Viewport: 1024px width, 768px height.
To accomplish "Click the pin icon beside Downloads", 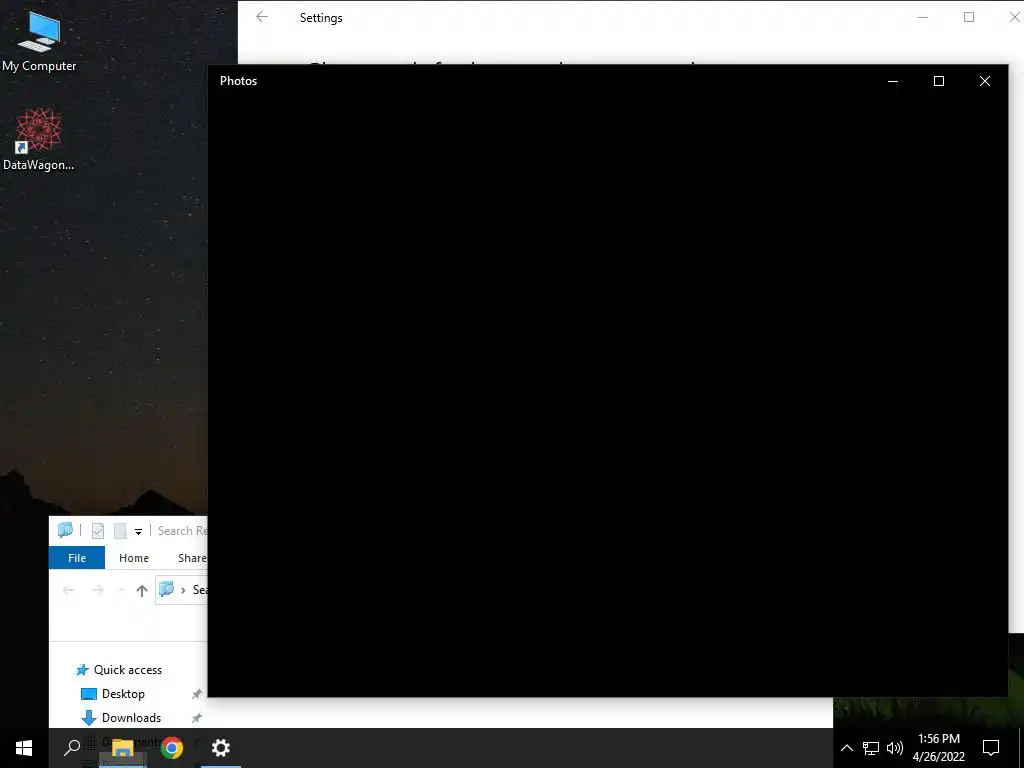I will (x=196, y=718).
